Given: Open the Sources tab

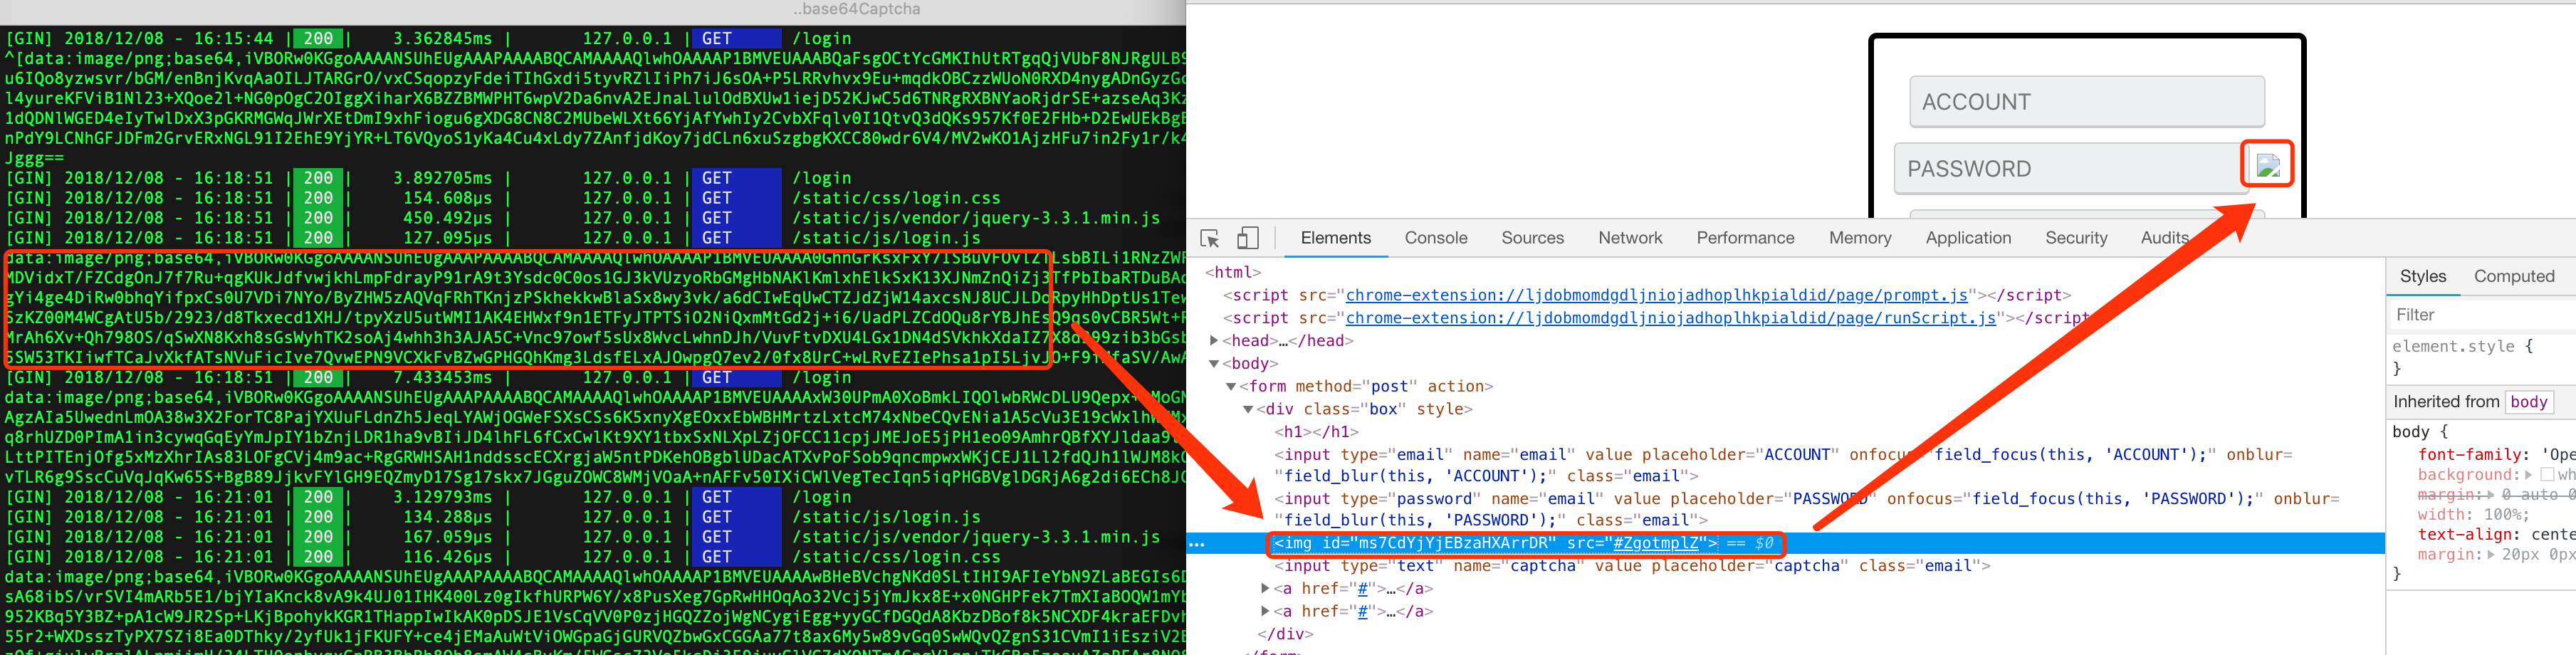Looking at the screenshot, I should (x=1532, y=238).
